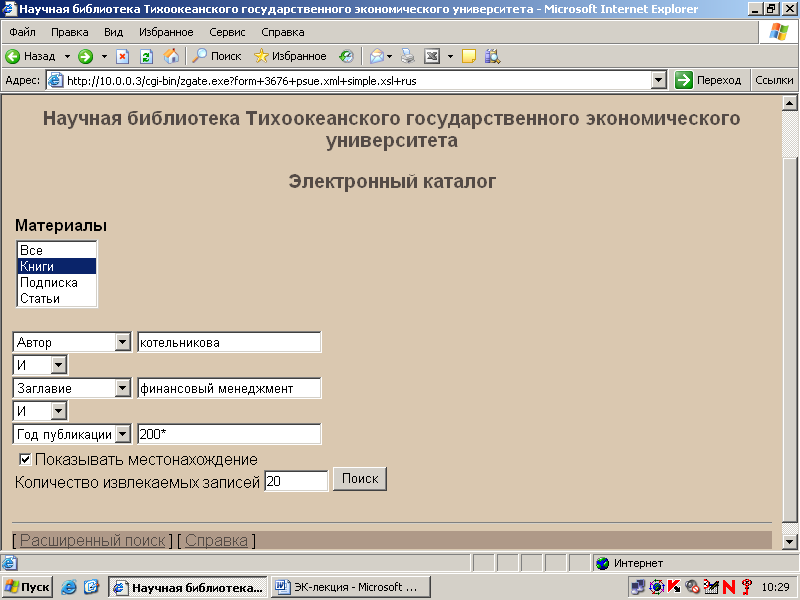Screen dimensions: 800x600
Task: Click the vertical scrollbar up arrow
Action: (790, 103)
